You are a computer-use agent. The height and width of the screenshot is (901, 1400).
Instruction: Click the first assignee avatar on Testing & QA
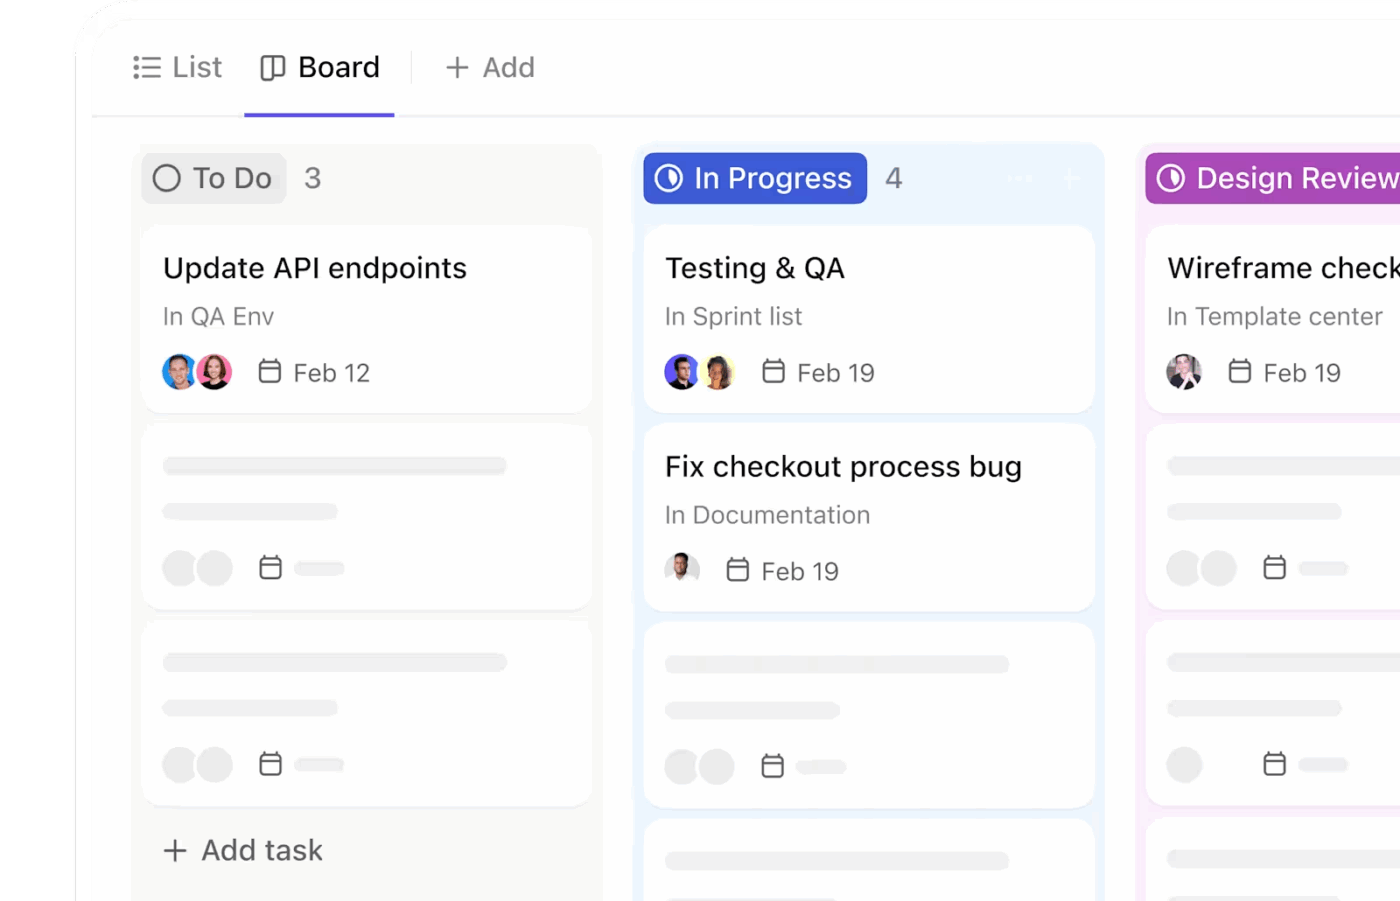pos(681,371)
